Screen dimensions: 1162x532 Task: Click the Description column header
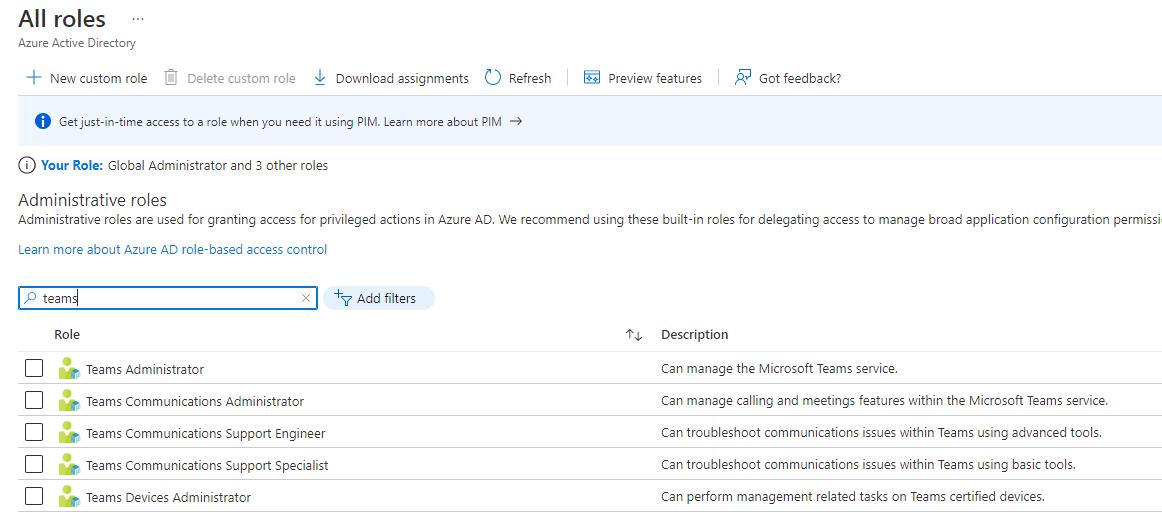pyautogui.click(x=694, y=334)
